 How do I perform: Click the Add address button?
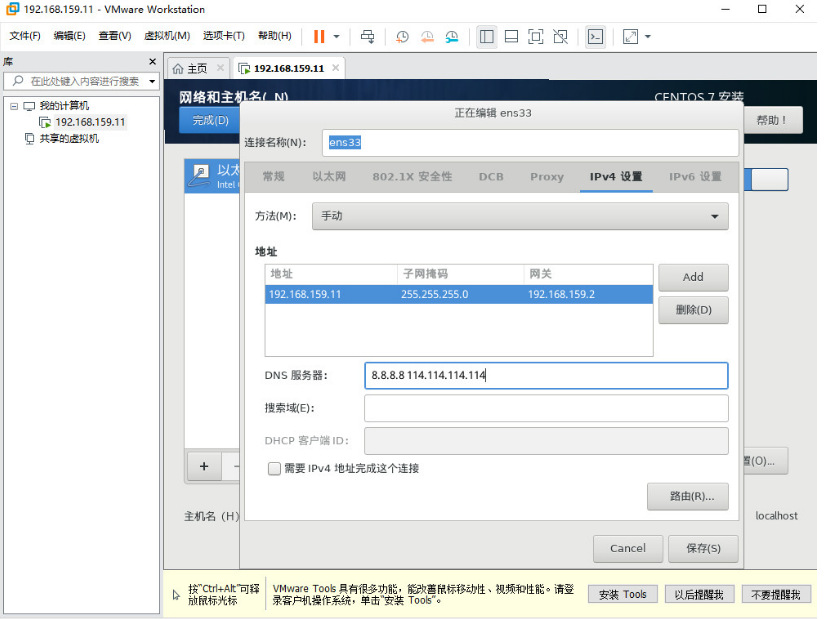693,277
